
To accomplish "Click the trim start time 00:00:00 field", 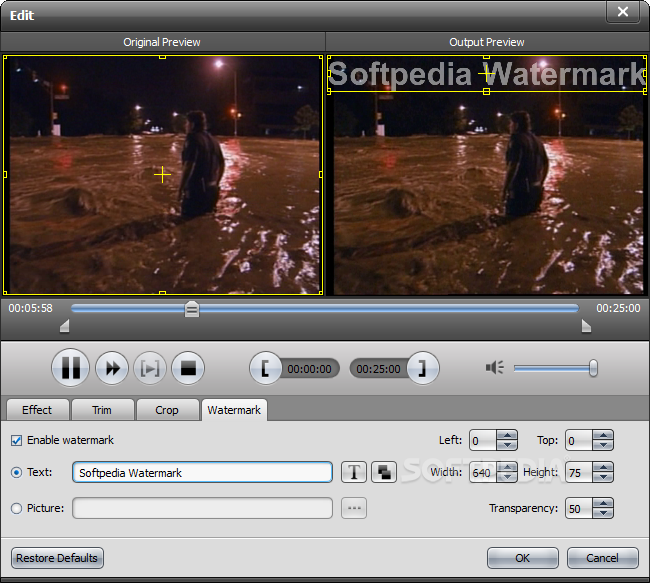I will point(309,369).
